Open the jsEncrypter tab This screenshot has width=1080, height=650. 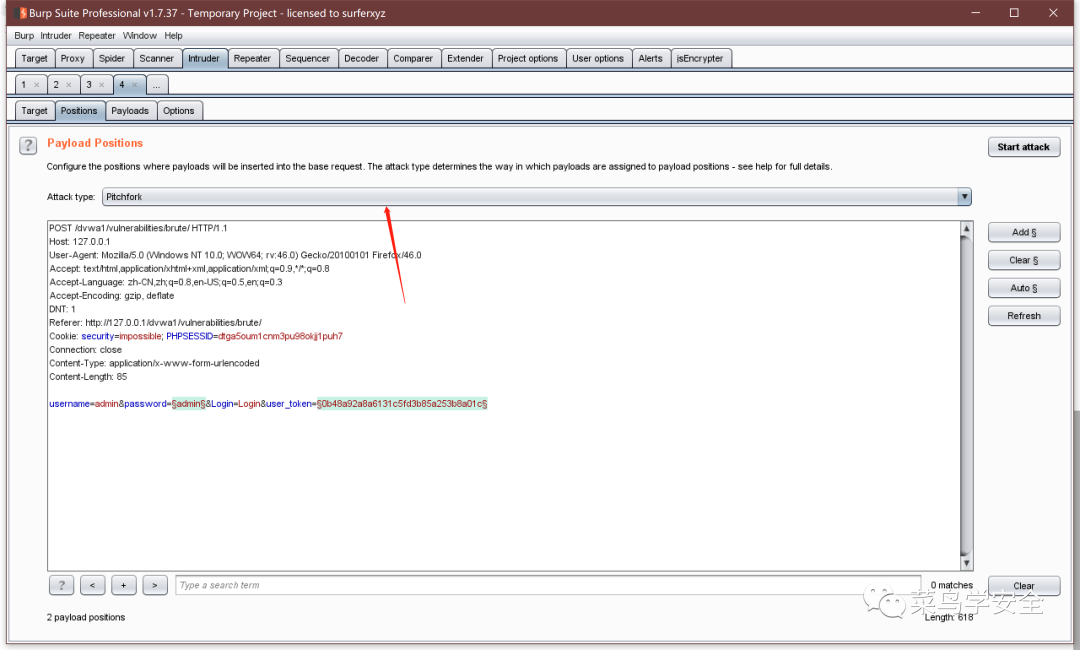click(700, 59)
